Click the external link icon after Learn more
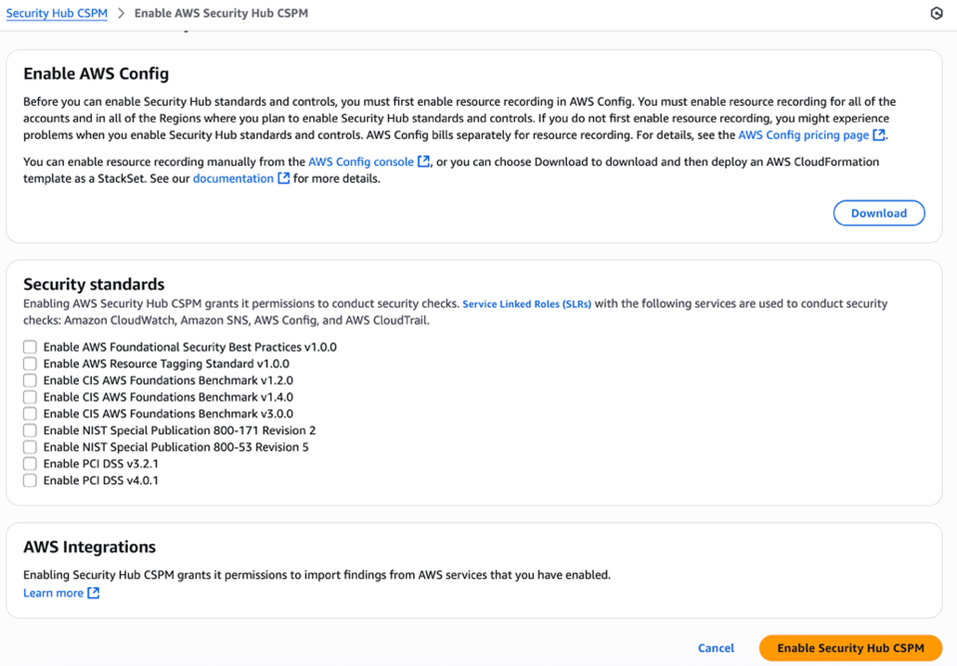957x666 pixels. click(x=91, y=592)
